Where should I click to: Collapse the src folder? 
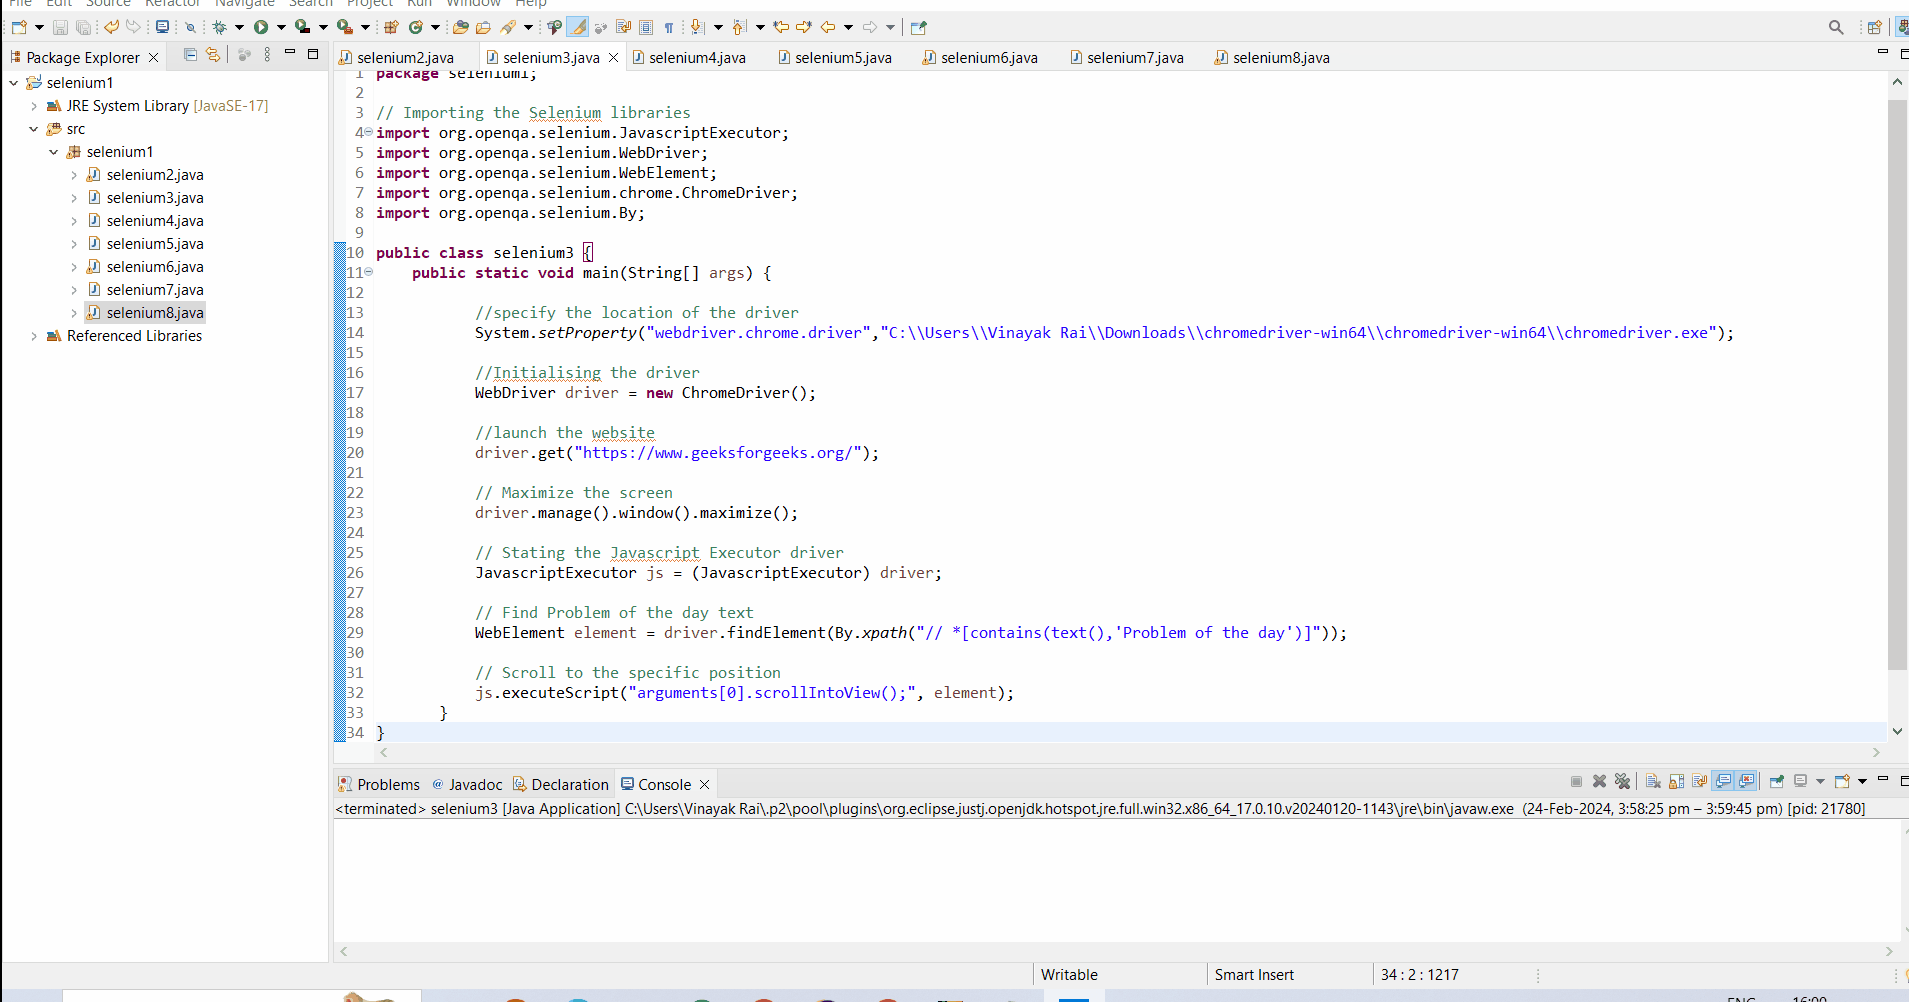coord(34,128)
